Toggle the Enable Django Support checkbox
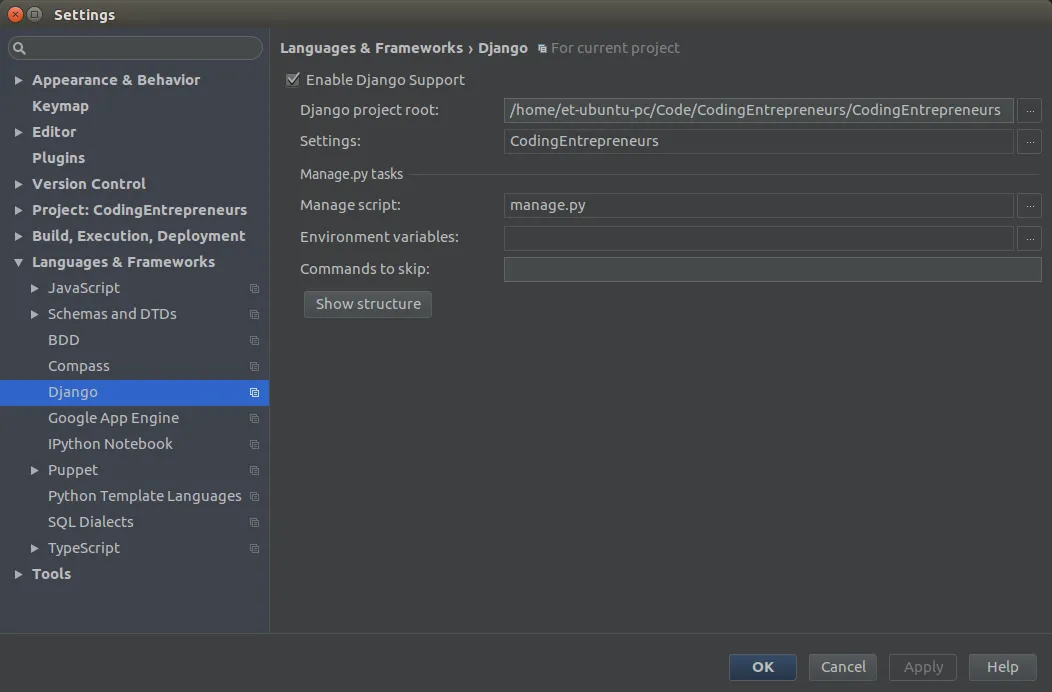 coord(293,80)
